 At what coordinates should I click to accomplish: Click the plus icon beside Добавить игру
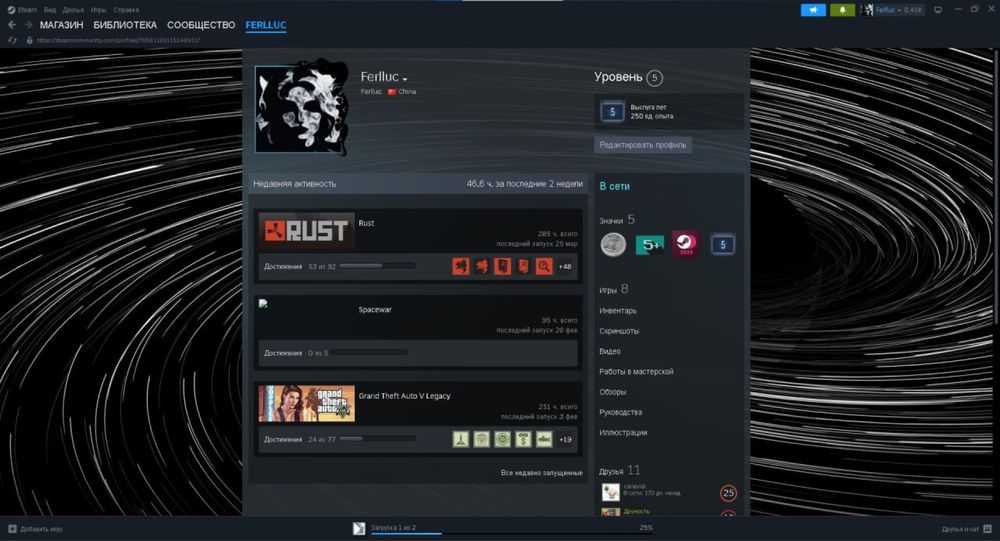click(x=12, y=529)
